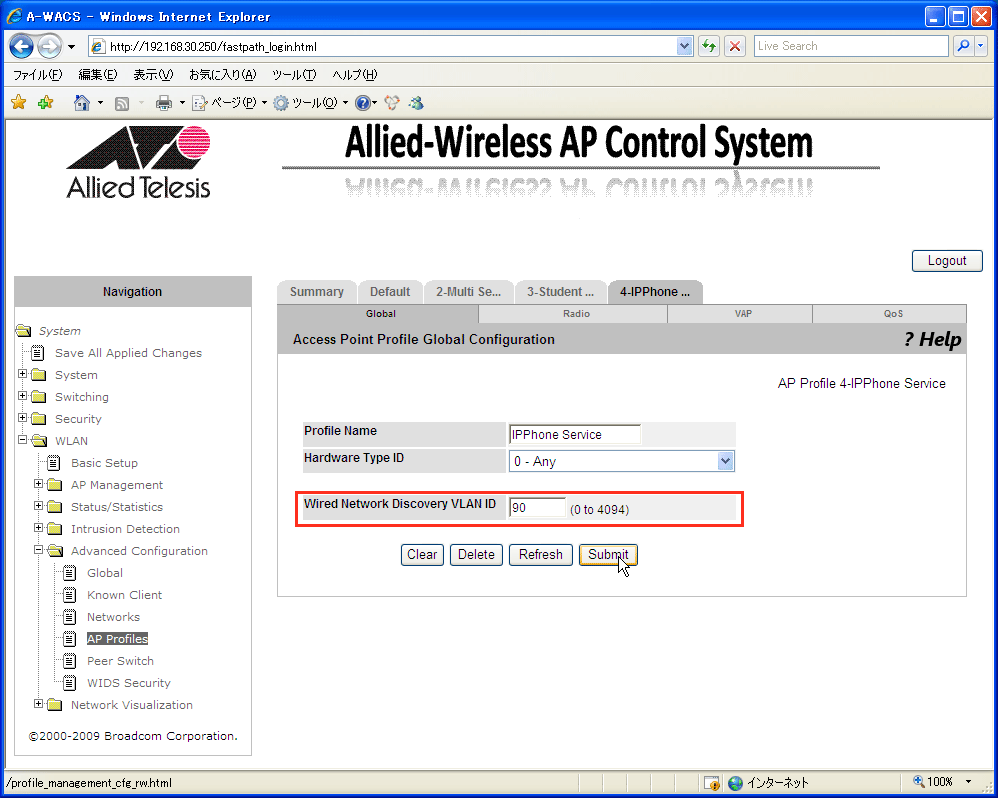Click the Live Search input box
The height and width of the screenshot is (798, 998).
coord(851,46)
